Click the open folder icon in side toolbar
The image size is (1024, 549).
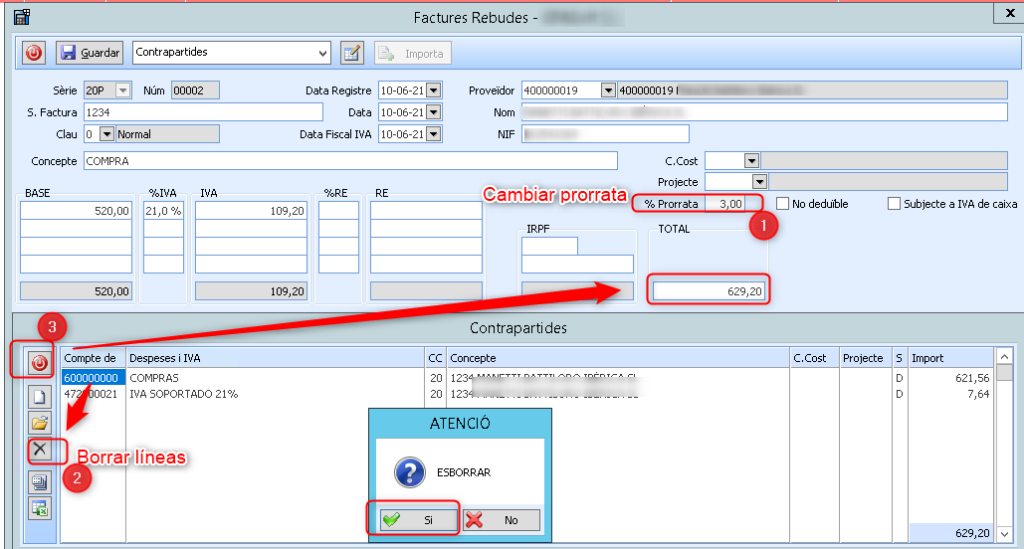[41, 423]
